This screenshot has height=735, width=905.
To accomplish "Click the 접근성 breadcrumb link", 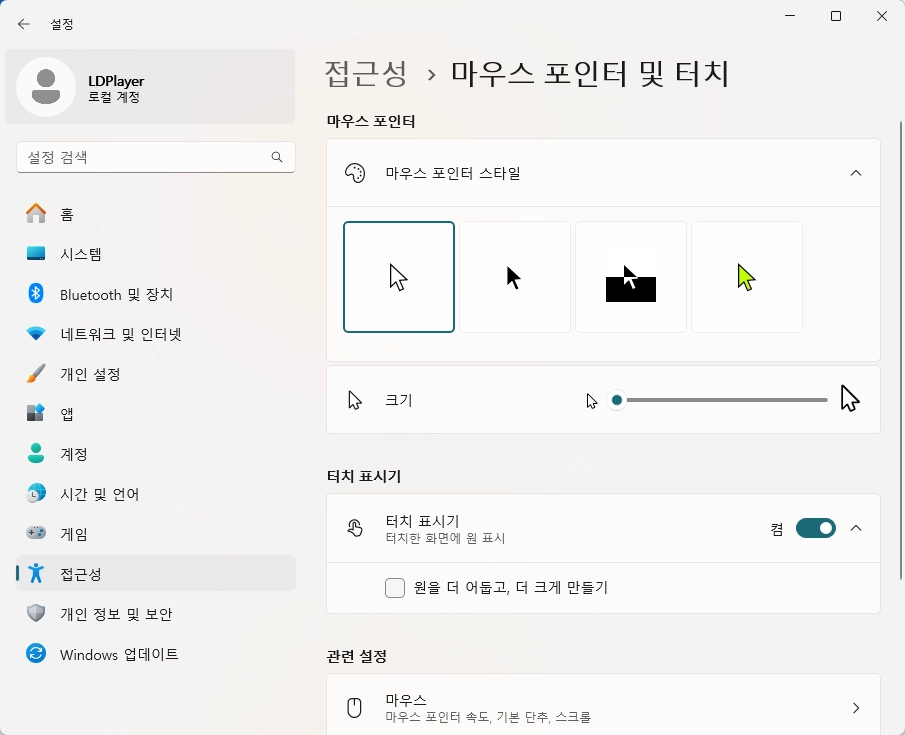I will click(366, 74).
